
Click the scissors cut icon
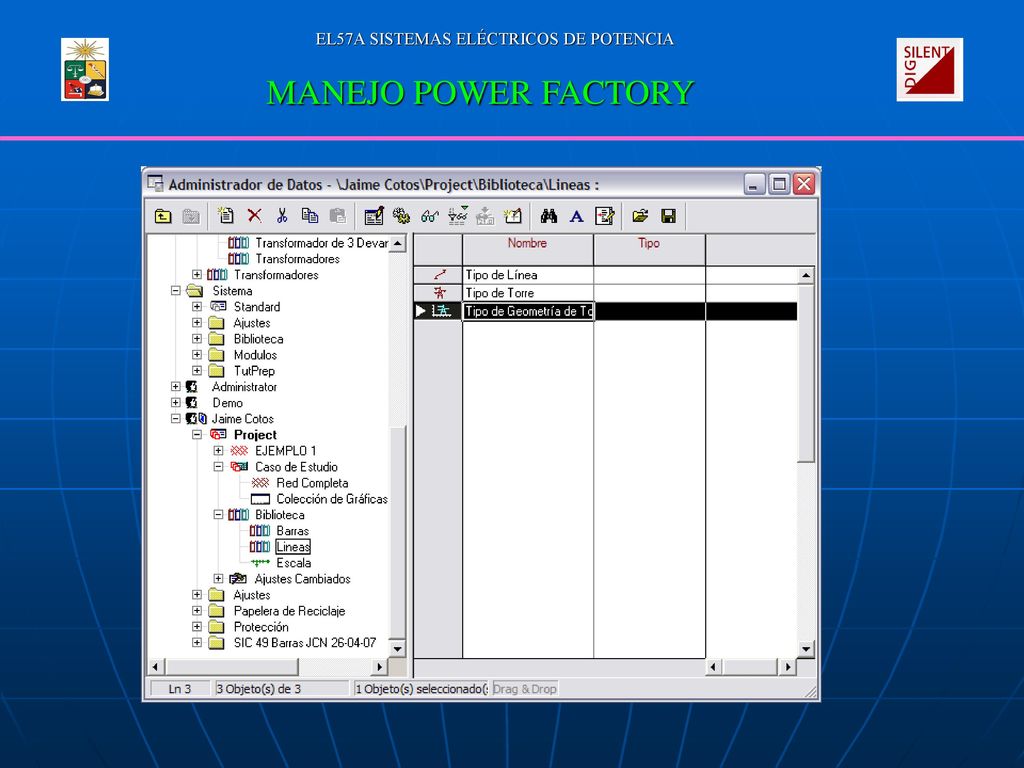(282, 216)
